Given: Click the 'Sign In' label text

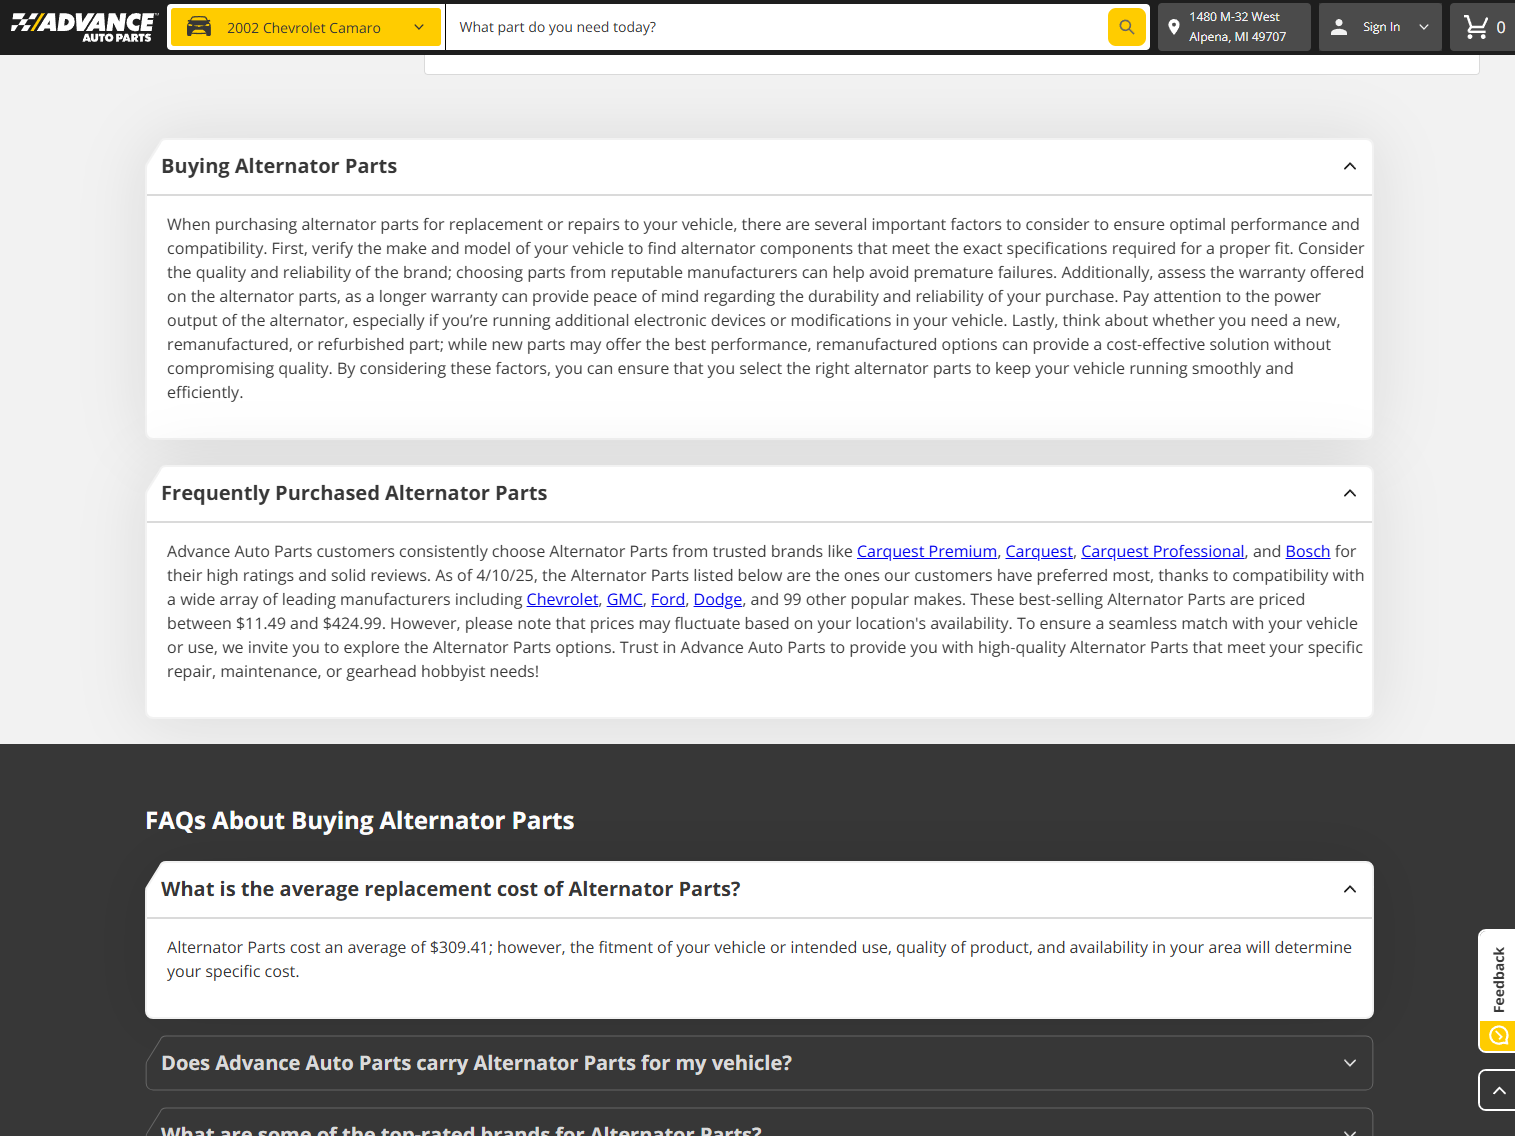Looking at the screenshot, I should click(1381, 27).
